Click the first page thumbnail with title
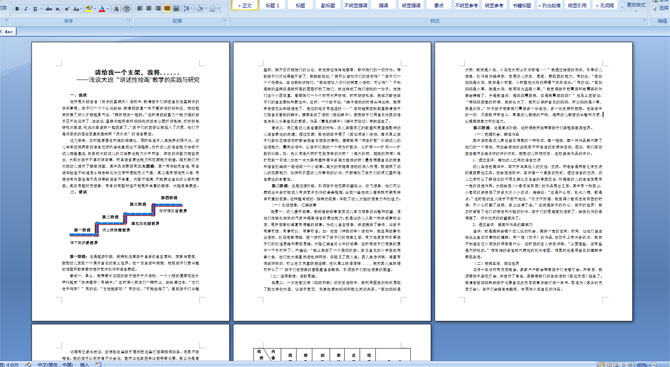This screenshot has height=367, width=670. click(130, 181)
